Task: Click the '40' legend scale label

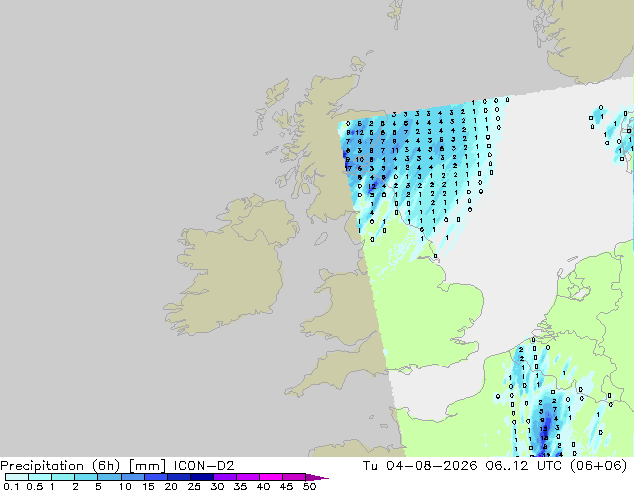Action: [x=263, y=486]
